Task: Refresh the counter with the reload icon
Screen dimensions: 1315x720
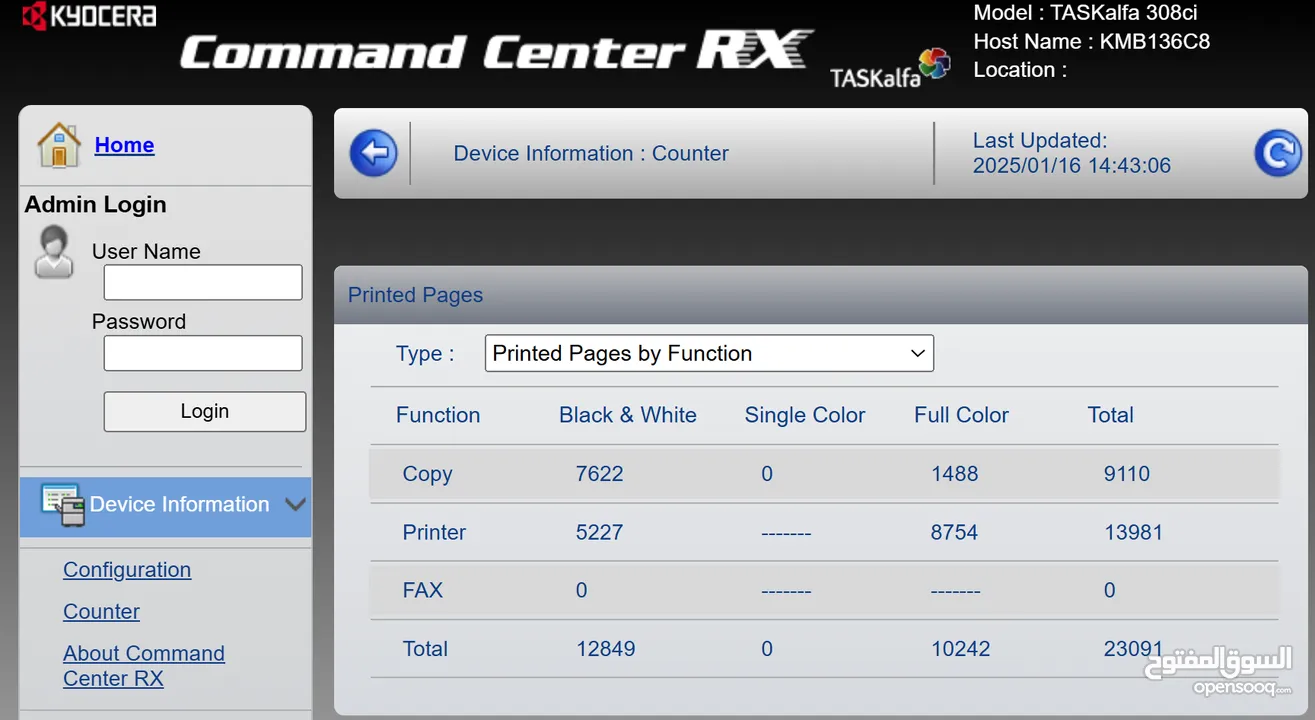Action: pyautogui.click(x=1278, y=153)
